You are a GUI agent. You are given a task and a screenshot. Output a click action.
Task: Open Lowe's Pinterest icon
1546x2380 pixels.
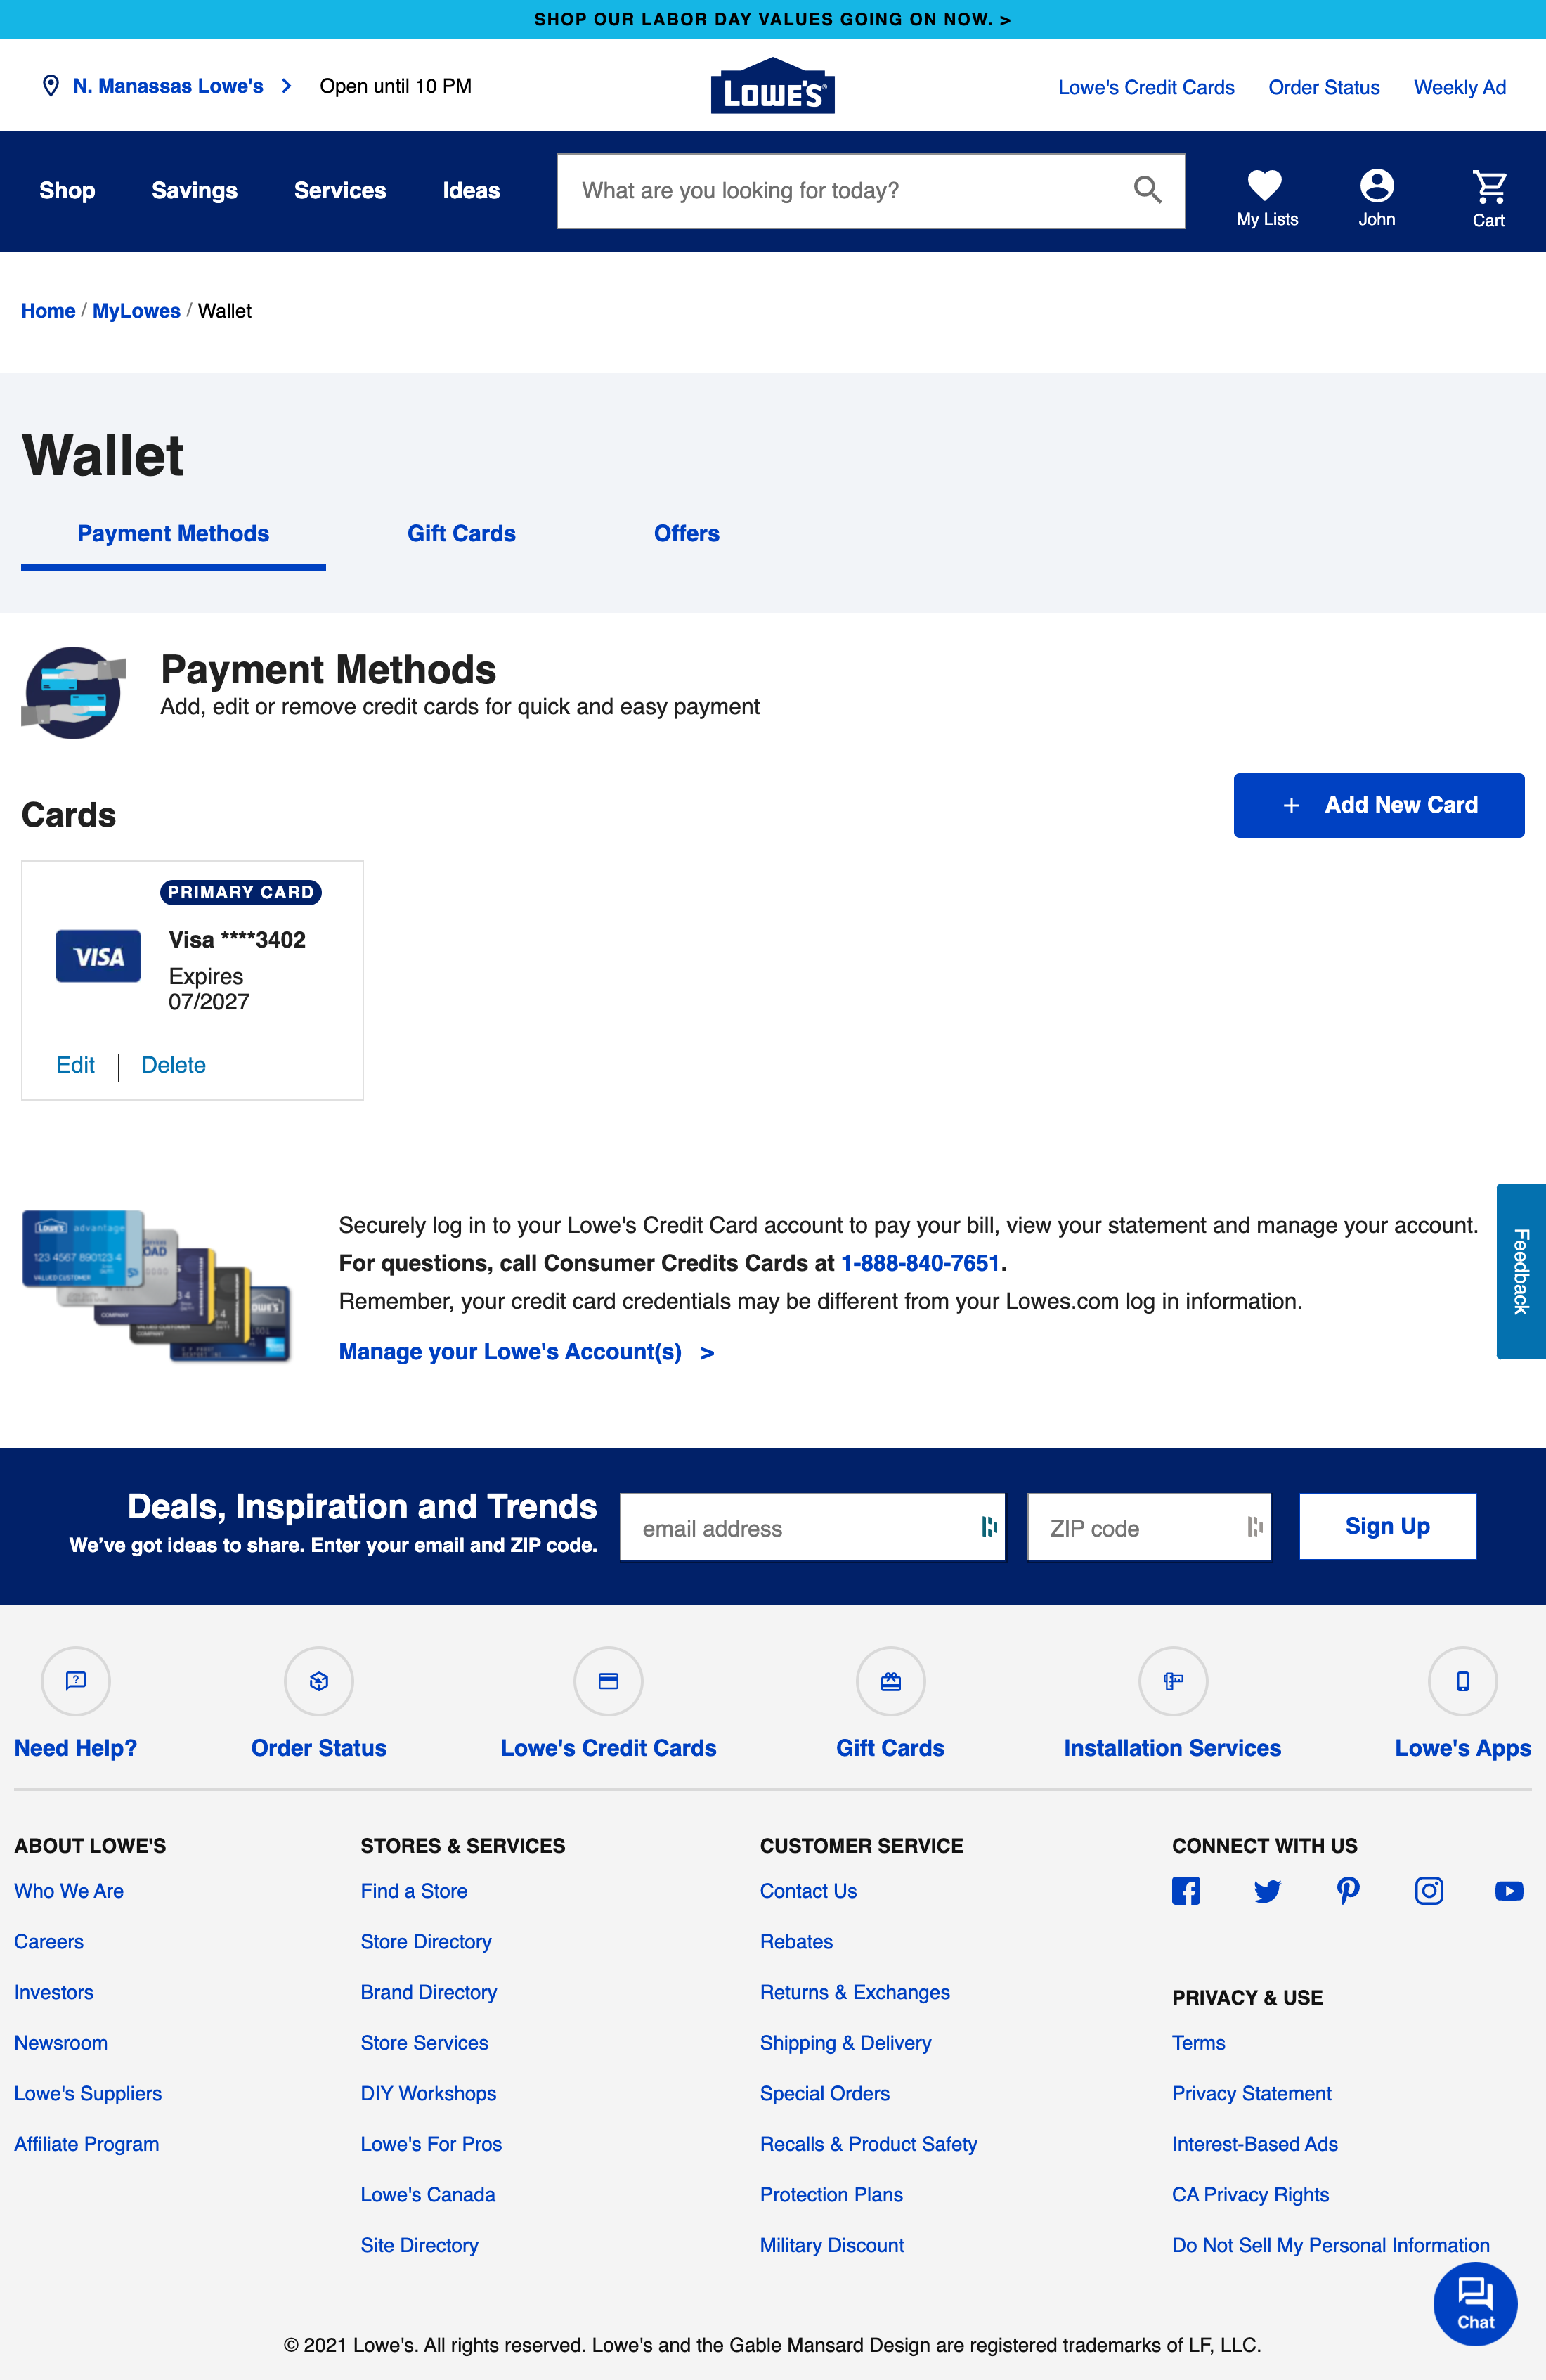pyautogui.click(x=1347, y=1891)
